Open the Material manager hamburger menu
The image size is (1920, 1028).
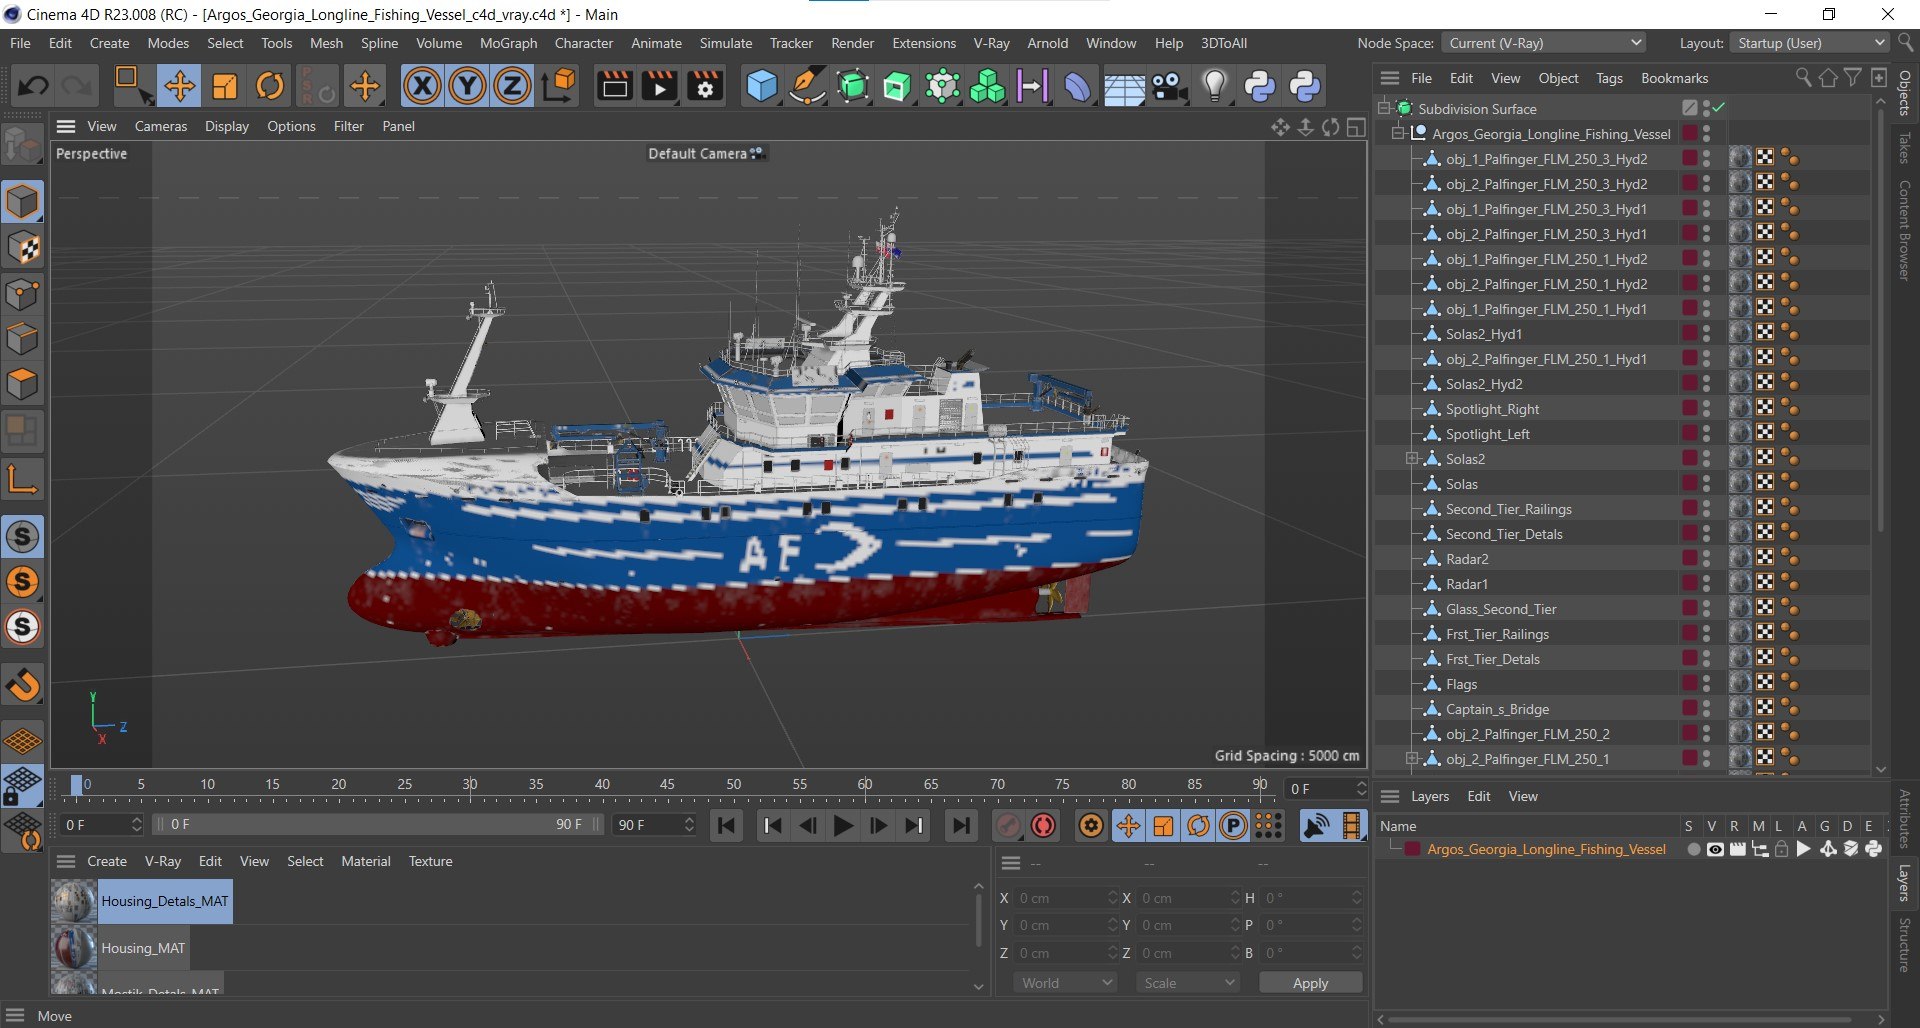click(66, 861)
